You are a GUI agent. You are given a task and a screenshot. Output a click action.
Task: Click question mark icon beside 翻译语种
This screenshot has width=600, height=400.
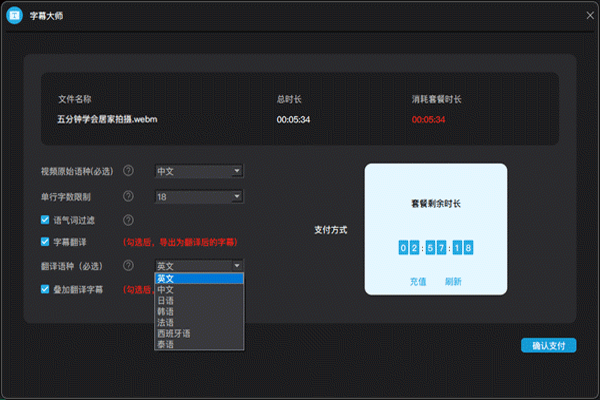(x=128, y=265)
